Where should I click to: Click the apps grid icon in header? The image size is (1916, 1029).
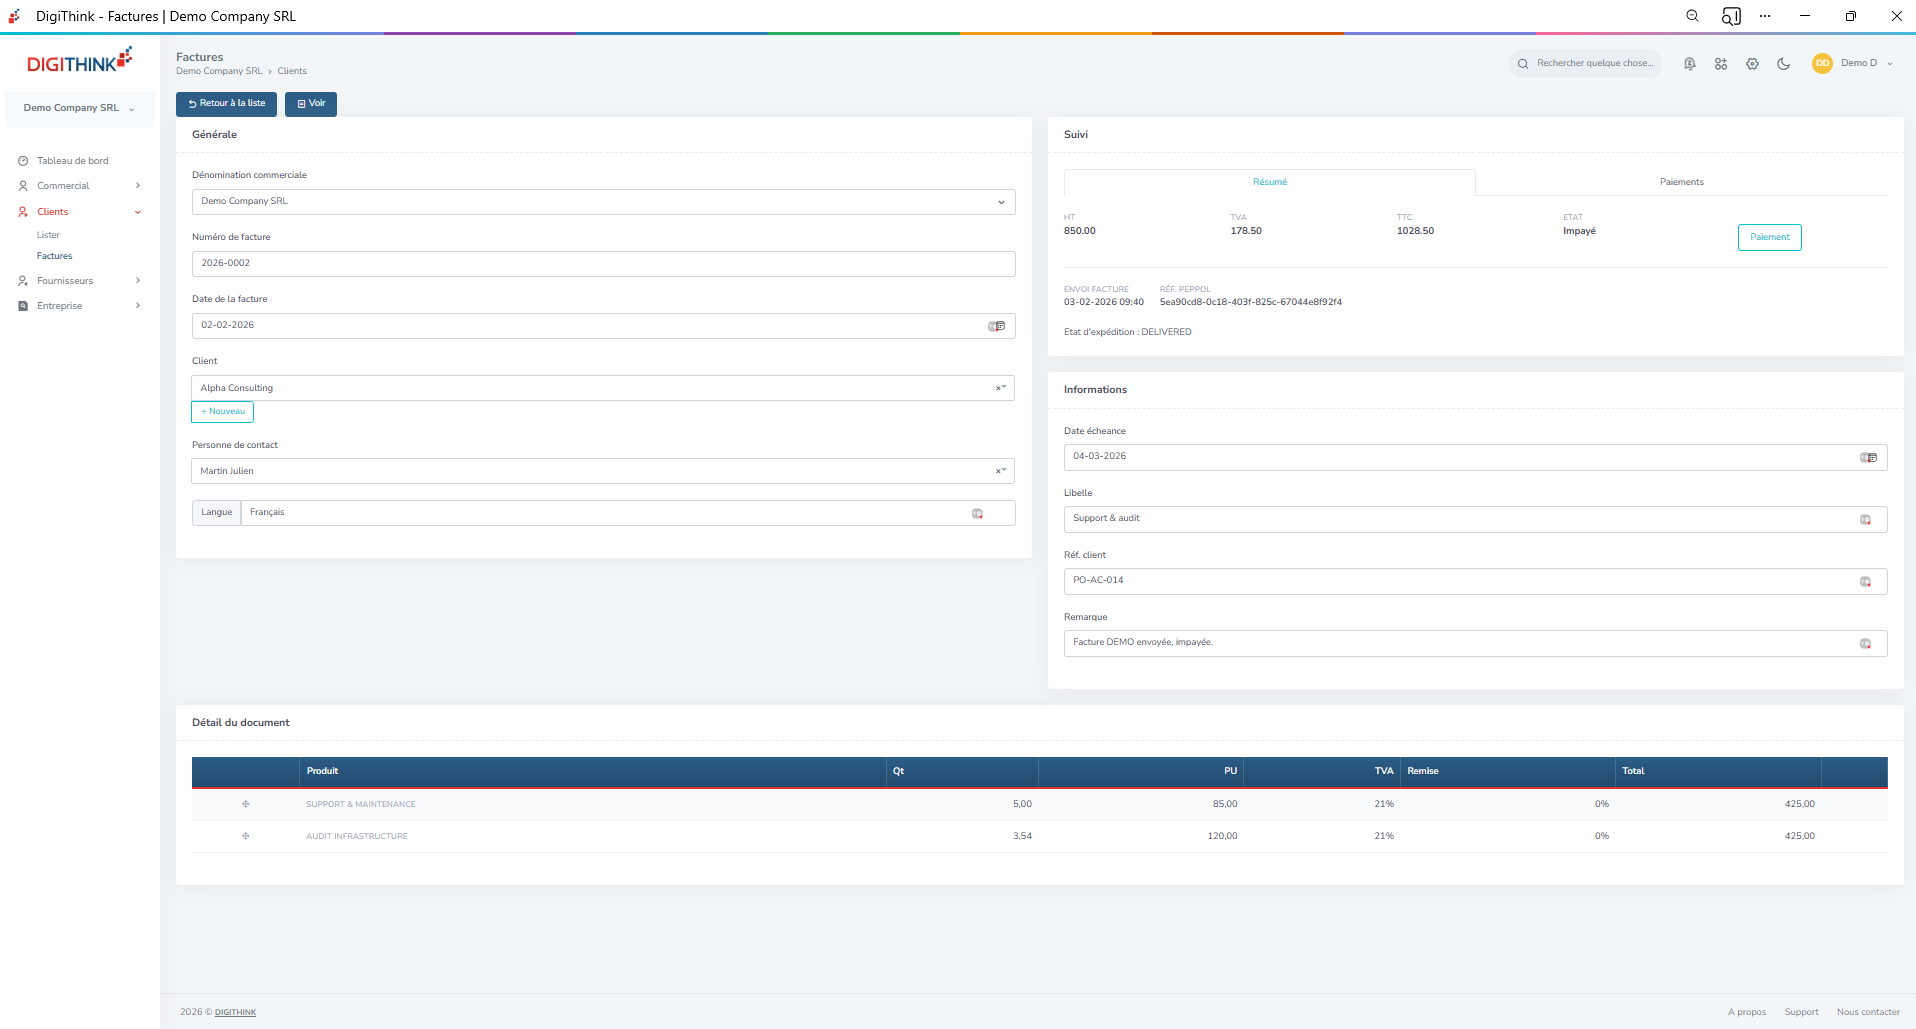[1721, 64]
